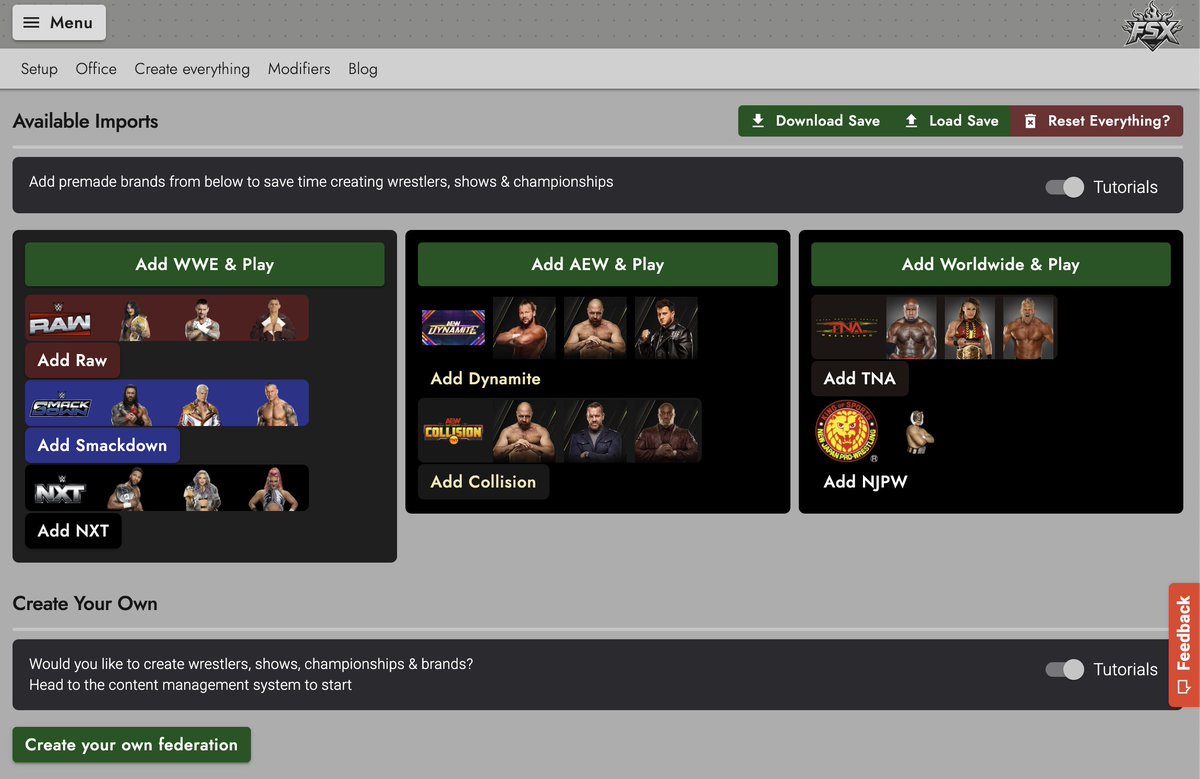1200x779 pixels.
Task: Click last wrestler thumbnail in Raw banner
Action: click(x=273, y=319)
